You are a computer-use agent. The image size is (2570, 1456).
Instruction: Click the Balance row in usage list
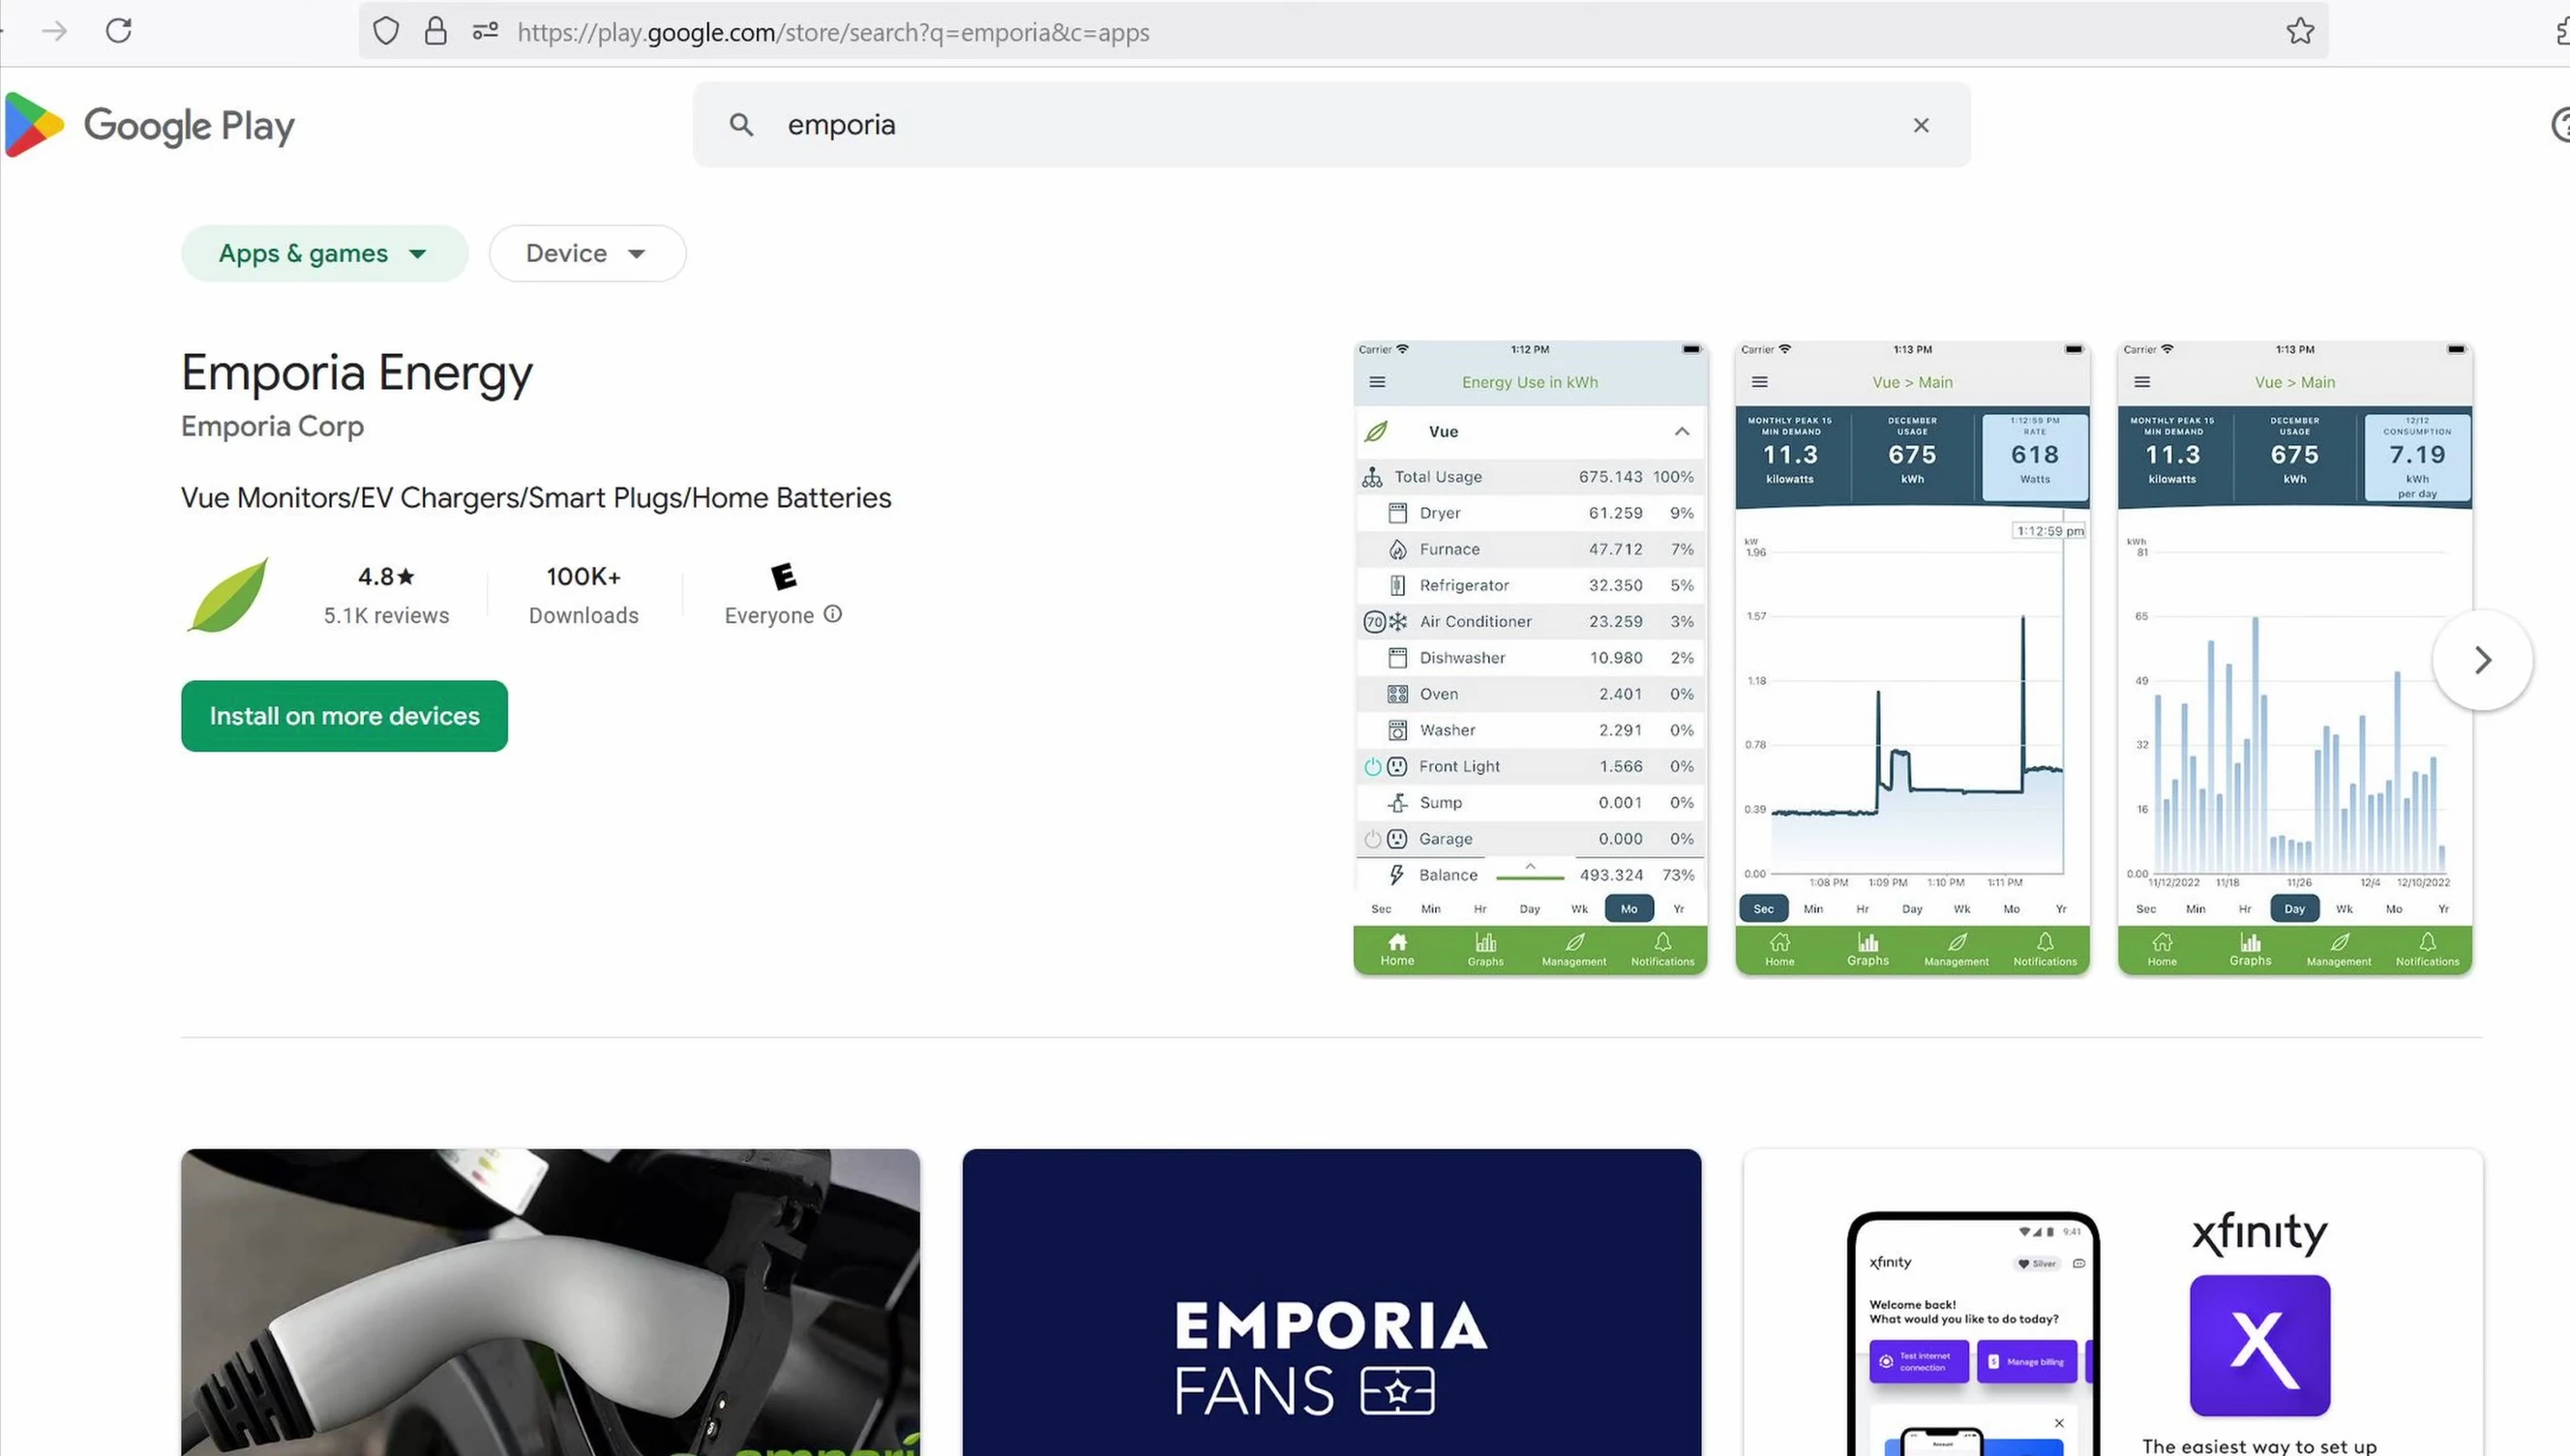[1530, 875]
